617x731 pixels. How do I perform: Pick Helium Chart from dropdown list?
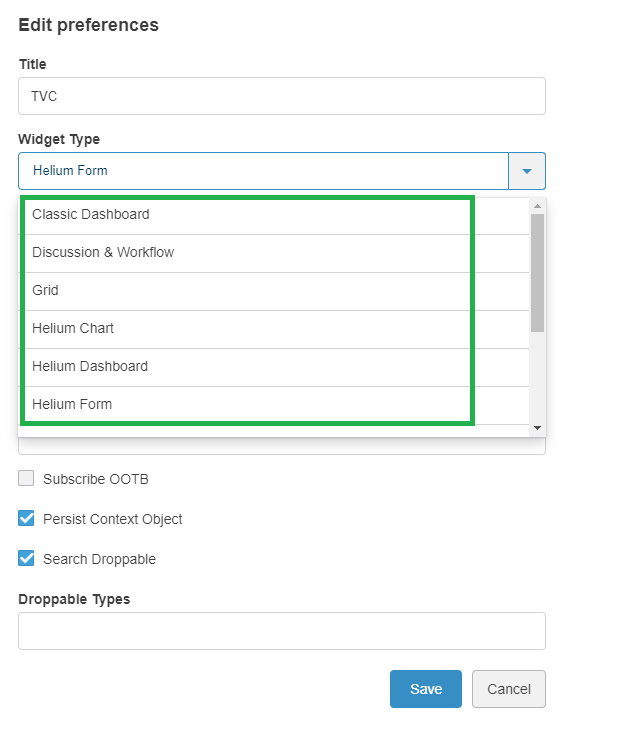pos(73,329)
